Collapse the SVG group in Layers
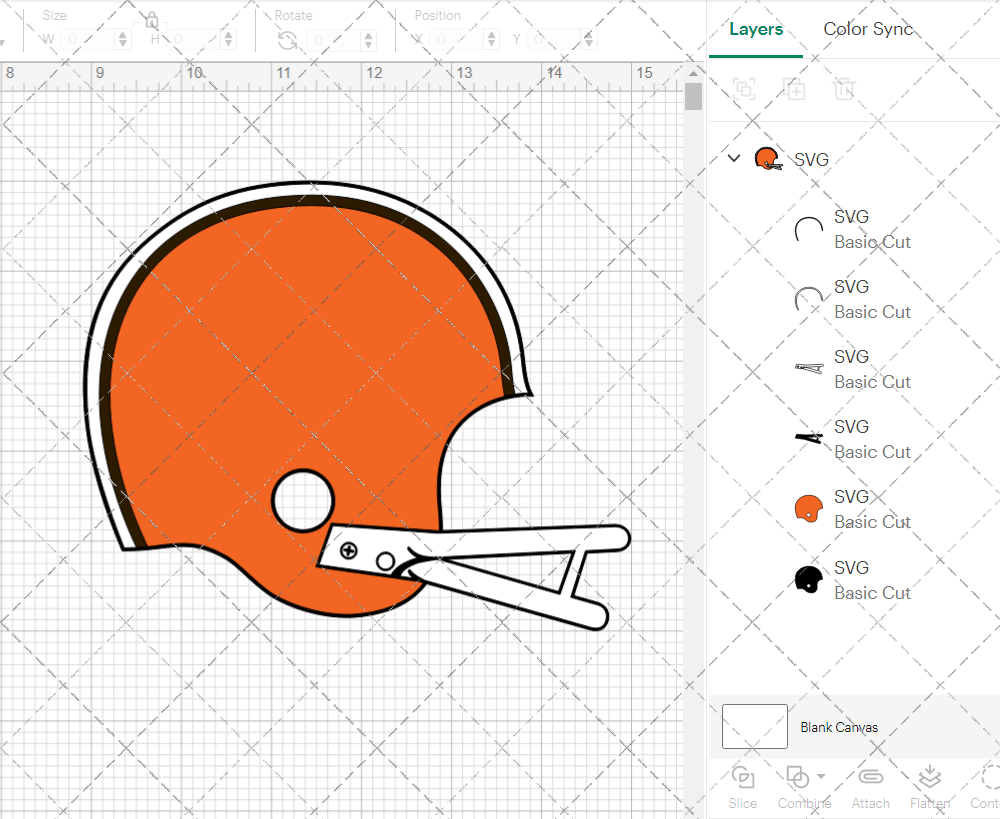Screen dimensions: 1000x819 pyautogui.click(x=734, y=158)
